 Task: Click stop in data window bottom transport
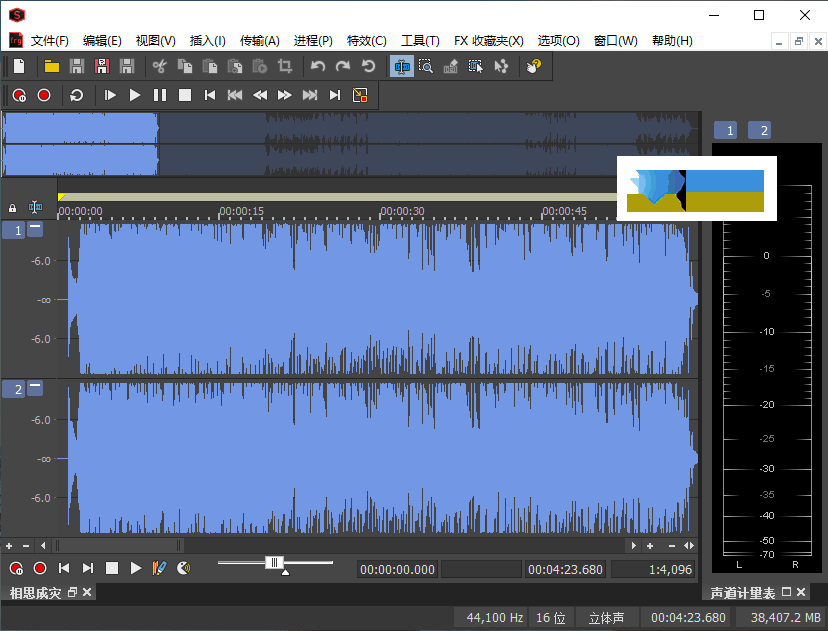pos(111,568)
